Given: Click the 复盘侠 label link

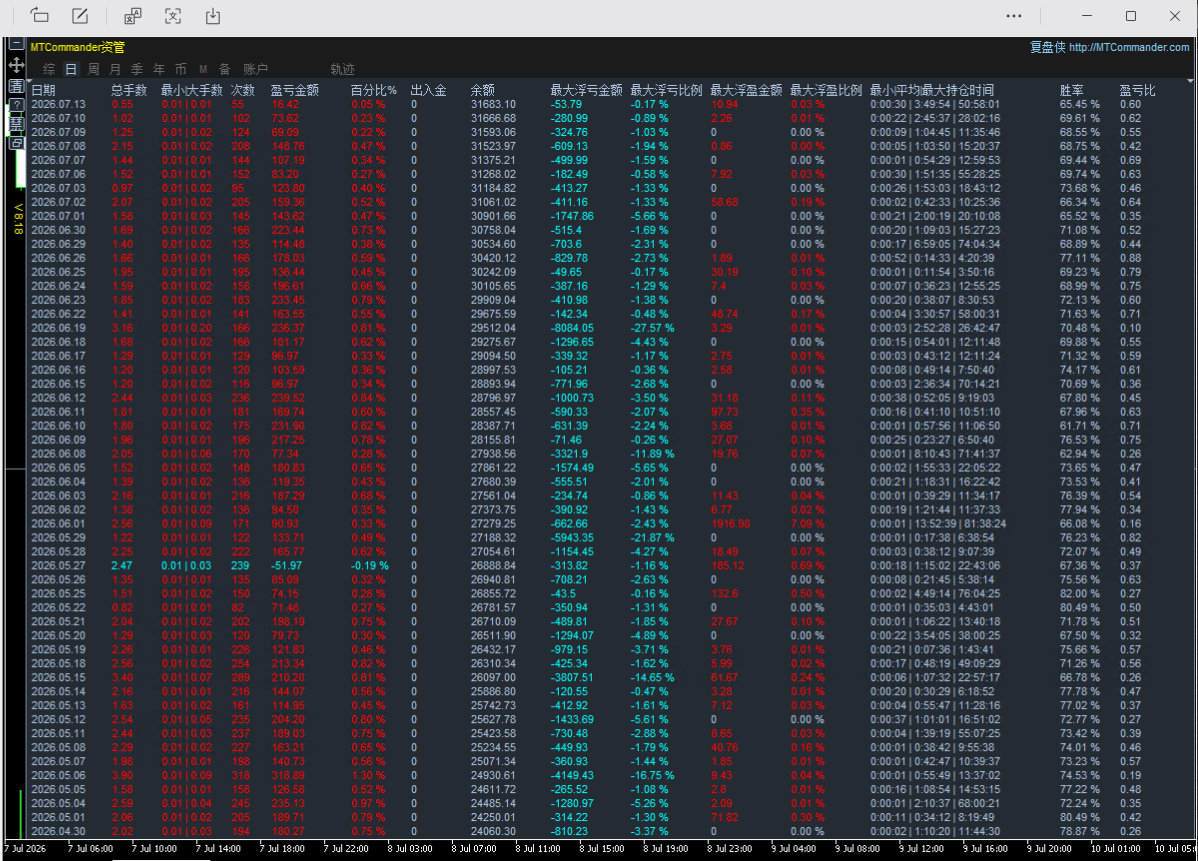Looking at the screenshot, I should [x=1047, y=47].
